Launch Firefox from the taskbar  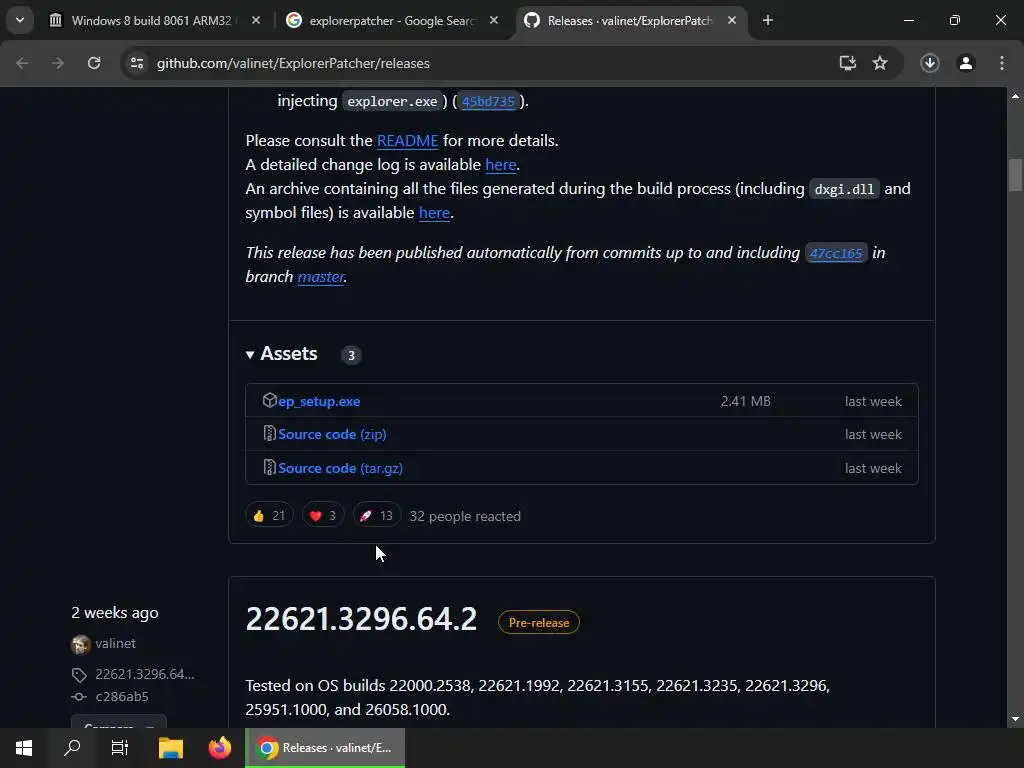[219, 748]
